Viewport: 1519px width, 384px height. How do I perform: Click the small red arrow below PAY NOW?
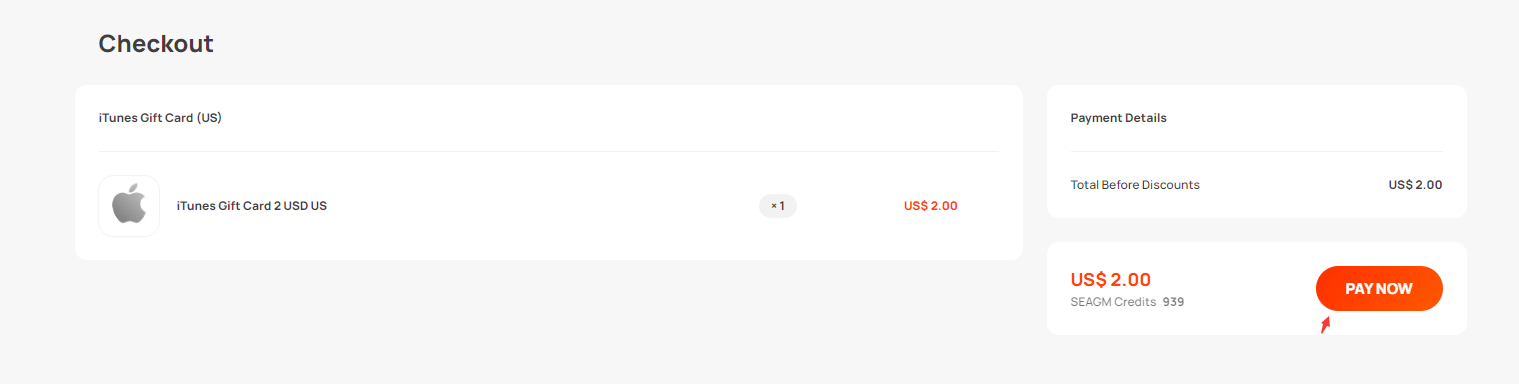(1326, 324)
